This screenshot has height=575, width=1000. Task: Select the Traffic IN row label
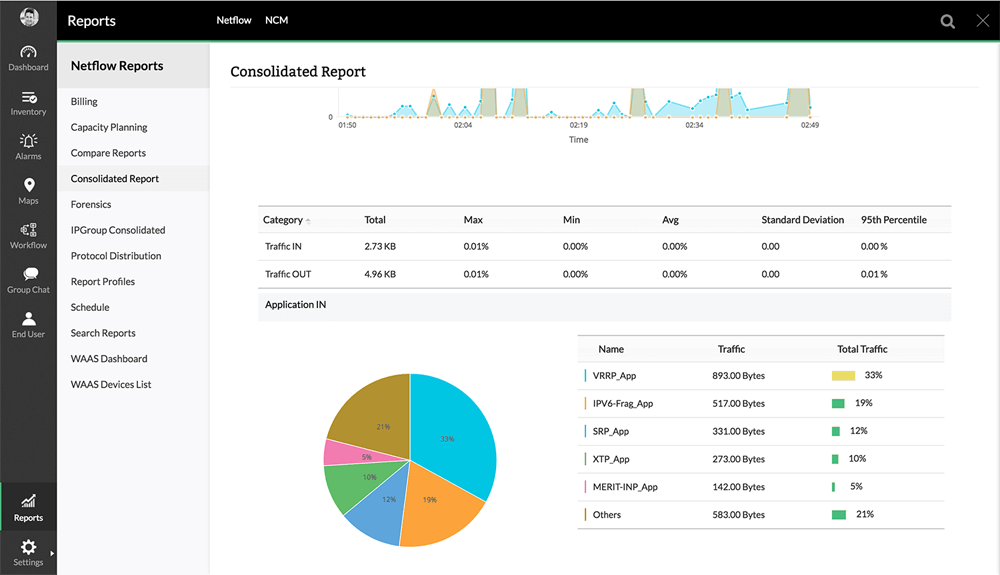tap(283, 247)
